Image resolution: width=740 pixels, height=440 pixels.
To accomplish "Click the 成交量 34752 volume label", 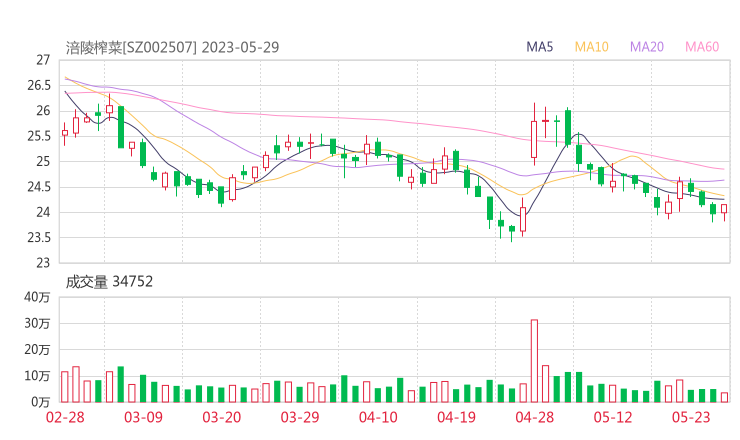I will (109, 282).
